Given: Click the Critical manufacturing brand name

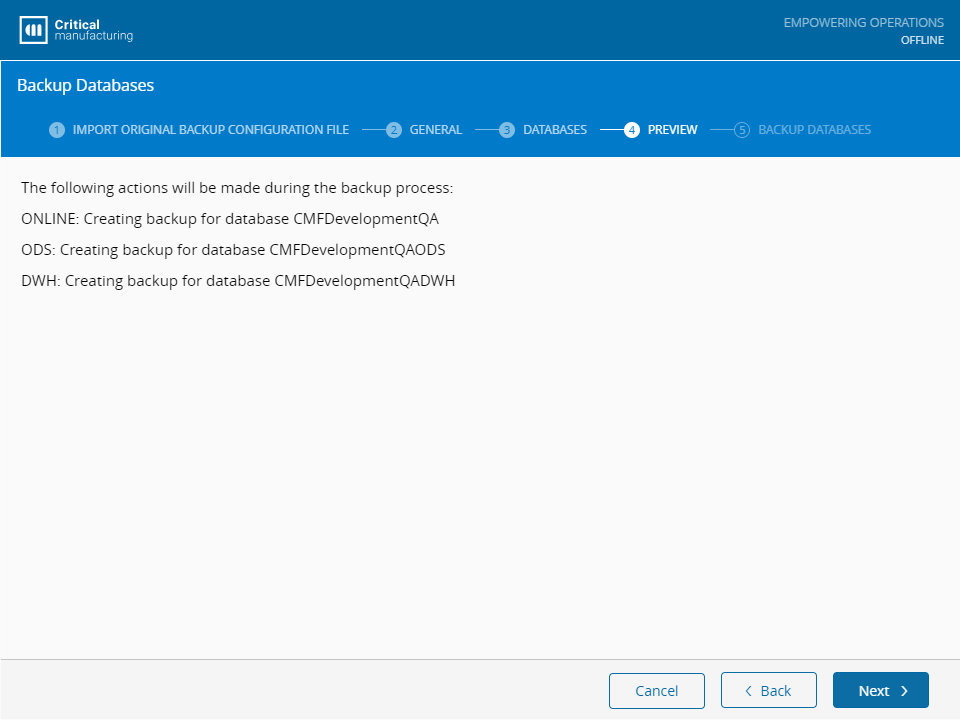Looking at the screenshot, I should pyautogui.click(x=94, y=30).
